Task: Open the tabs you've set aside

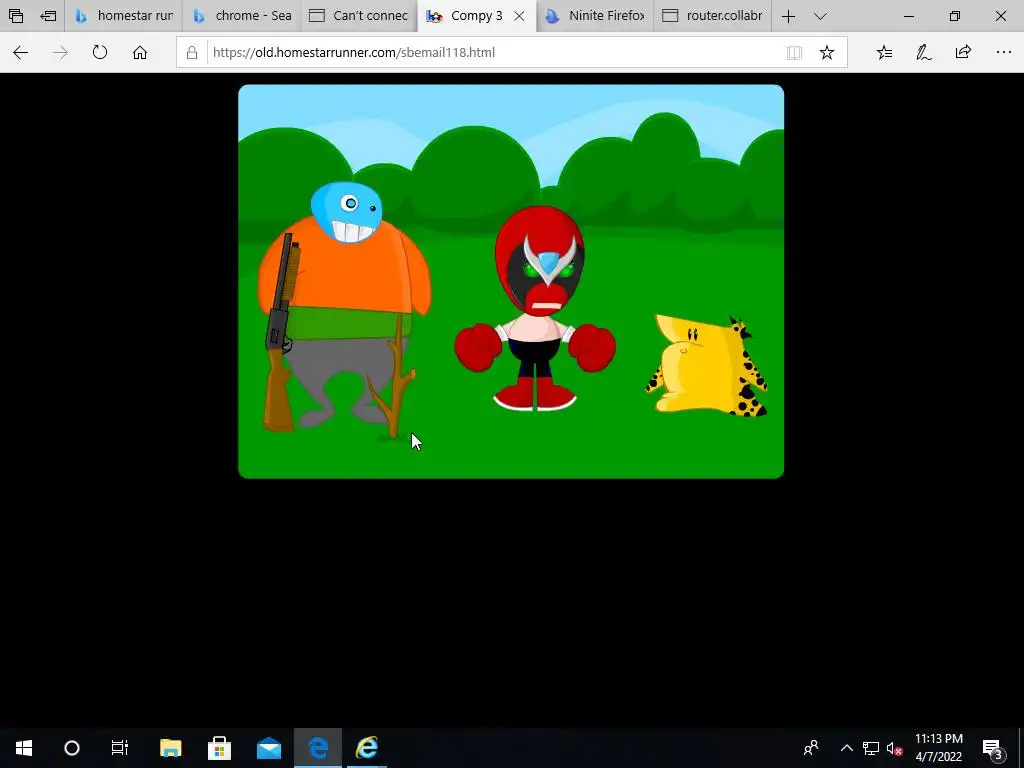Action: click(16, 16)
